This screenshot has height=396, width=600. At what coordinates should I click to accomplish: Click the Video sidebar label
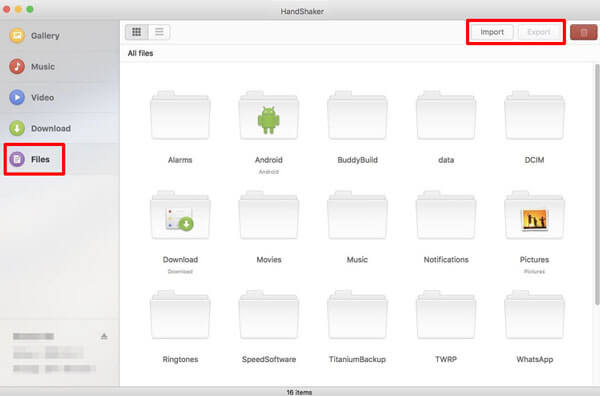(x=42, y=98)
